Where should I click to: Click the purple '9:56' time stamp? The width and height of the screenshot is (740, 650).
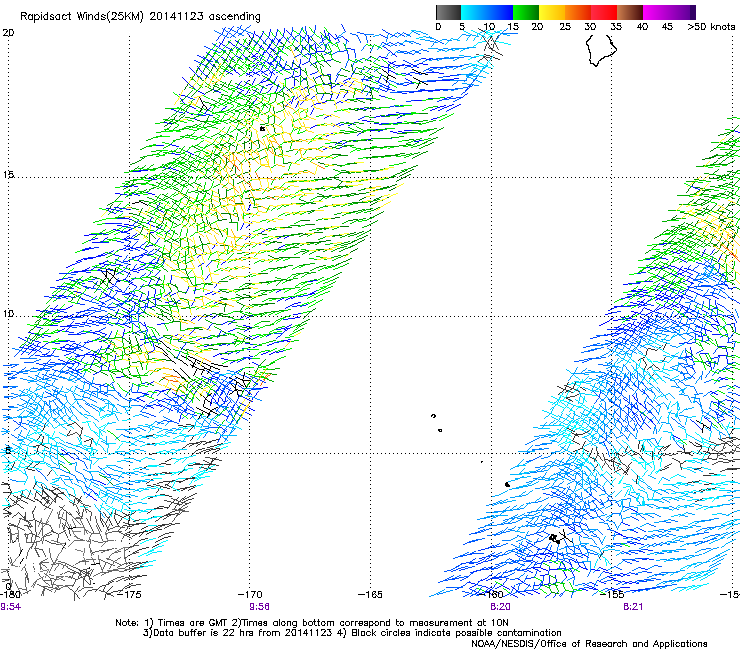[x=259, y=607]
